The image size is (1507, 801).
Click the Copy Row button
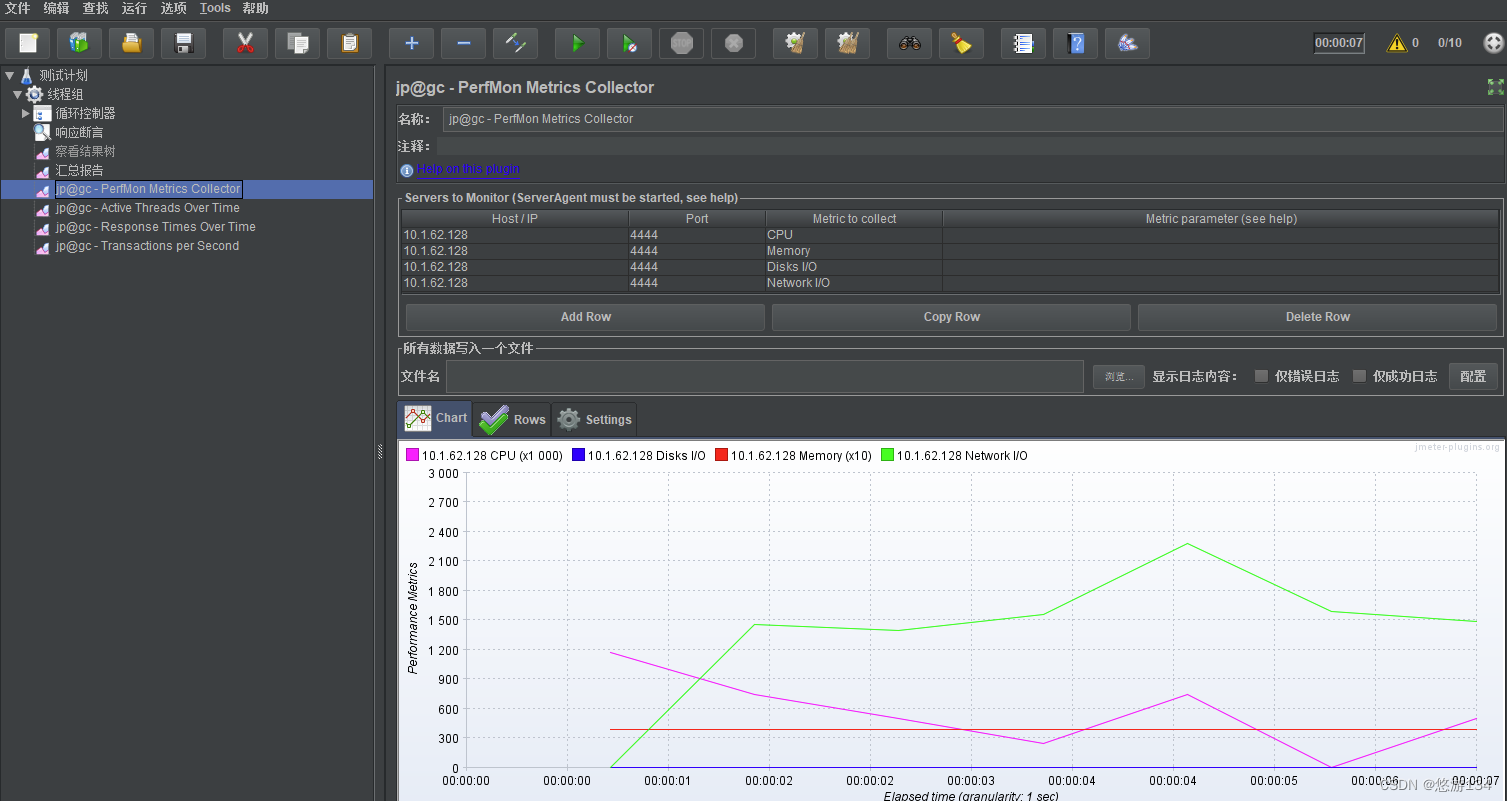[x=951, y=317]
